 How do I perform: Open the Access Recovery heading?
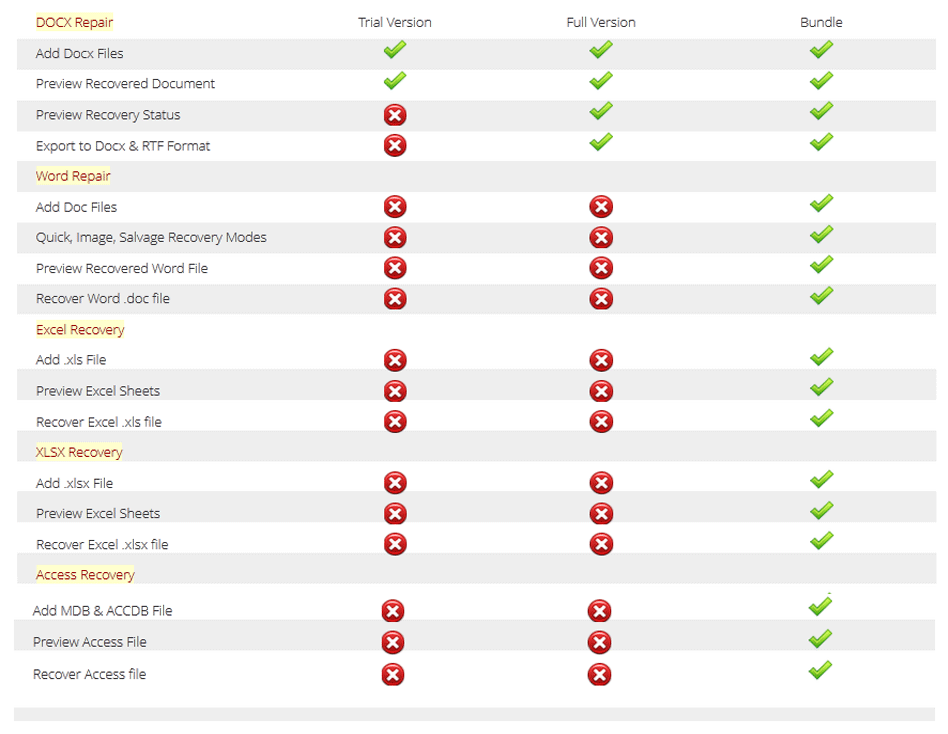[85, 574]
